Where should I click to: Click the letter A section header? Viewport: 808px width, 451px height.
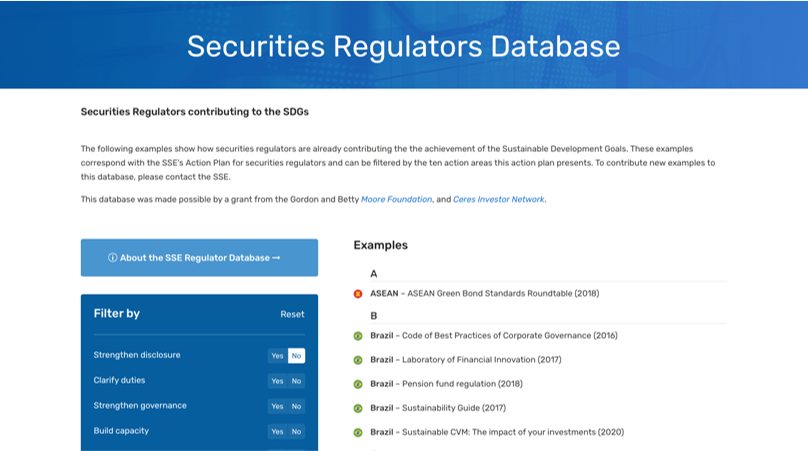point(374,274)
